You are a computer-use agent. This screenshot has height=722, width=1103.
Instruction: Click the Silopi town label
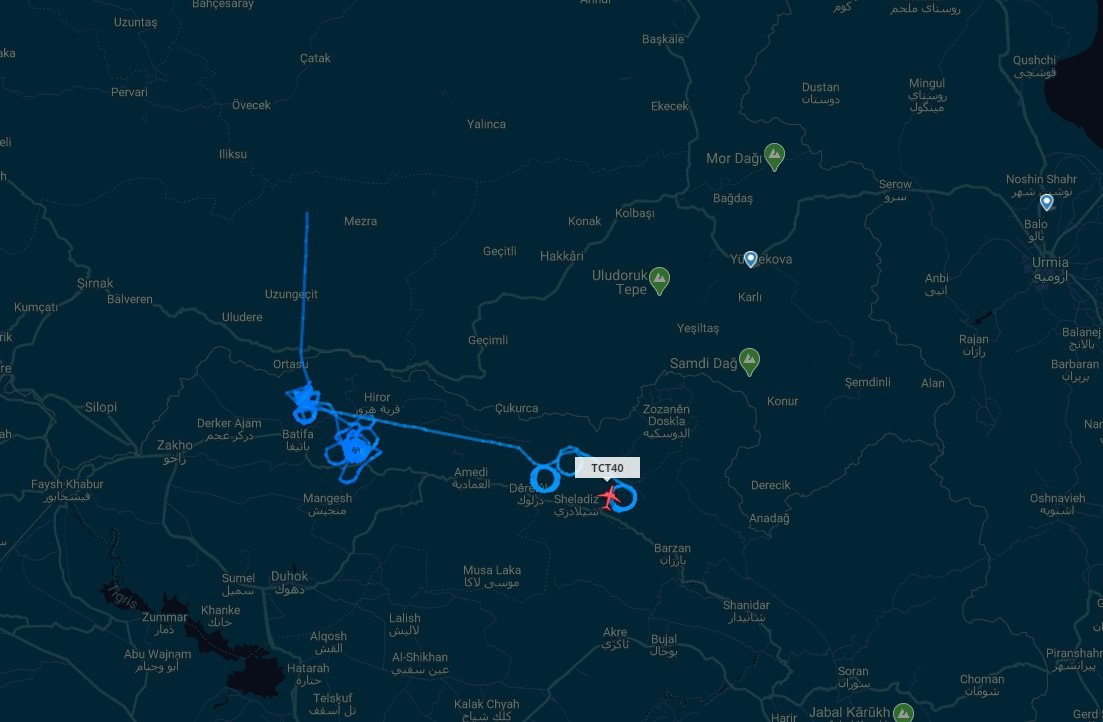(101, 407)
